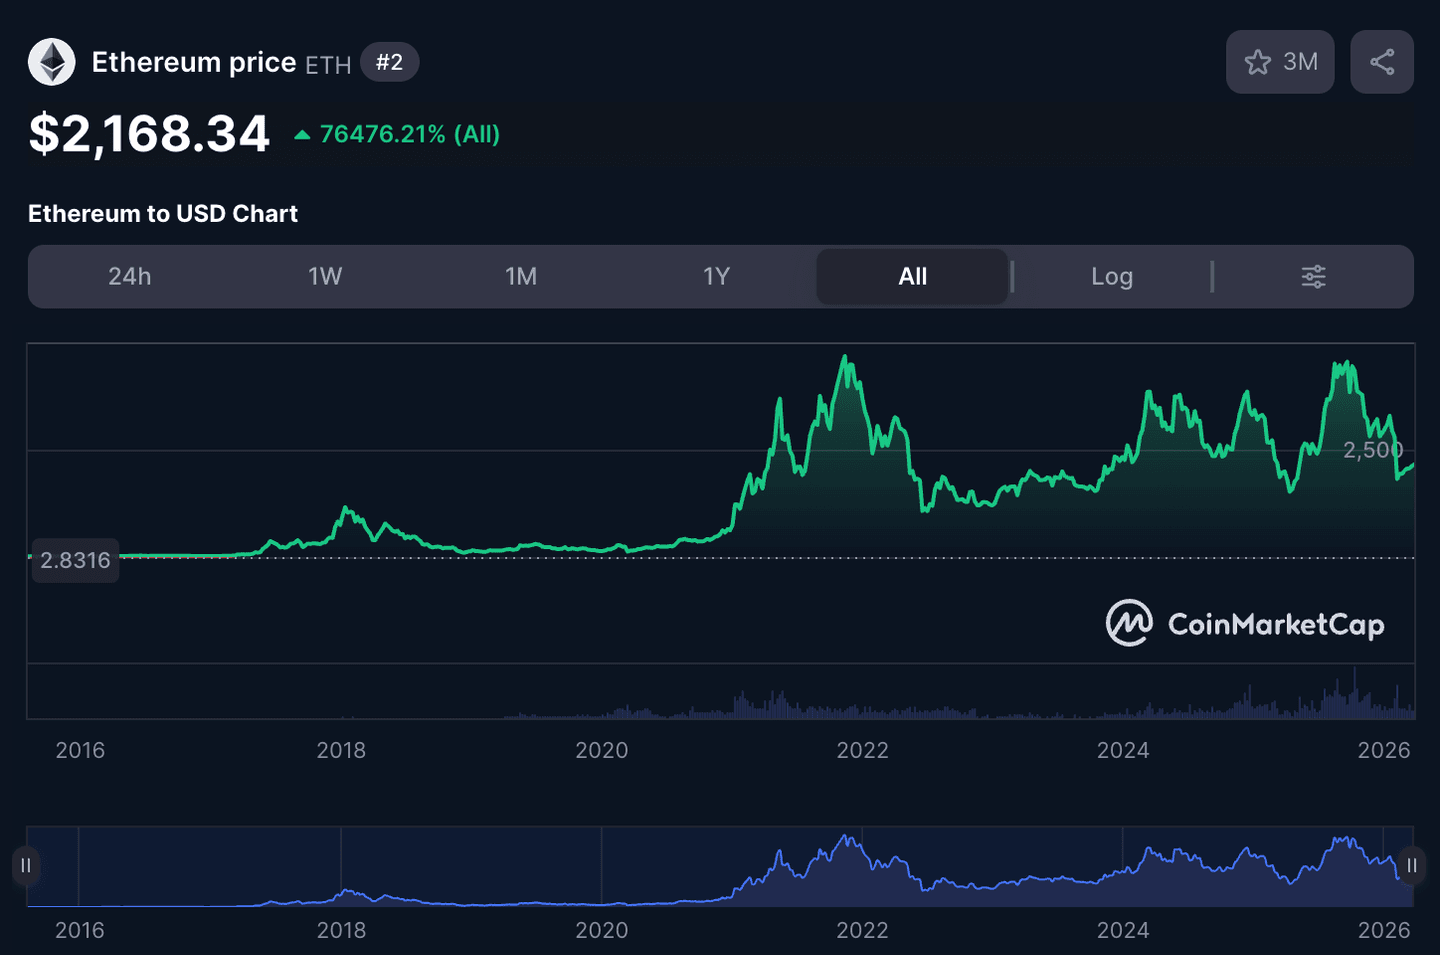The height and width of the screenshot is (955, 1440).
Task: Toggle the Log scale option
Action: coord(1111,277)
